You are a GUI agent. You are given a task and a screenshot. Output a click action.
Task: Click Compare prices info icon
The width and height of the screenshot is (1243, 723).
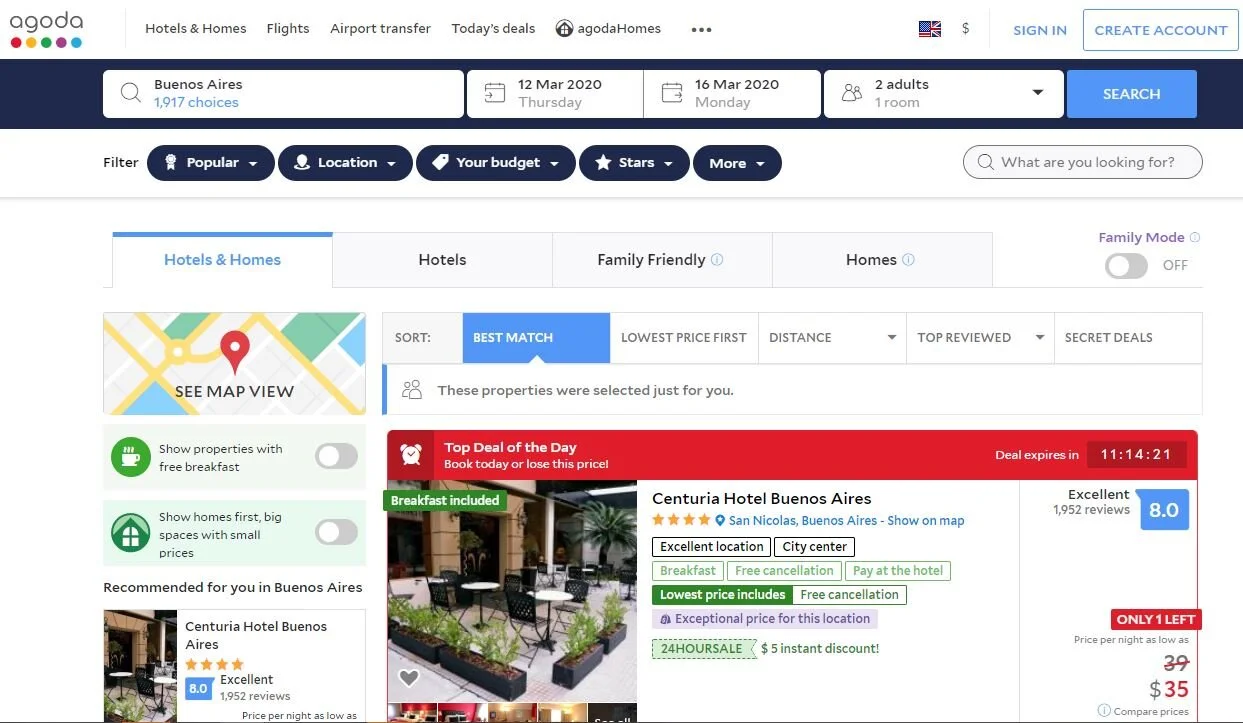click(x=1104, y=711)
